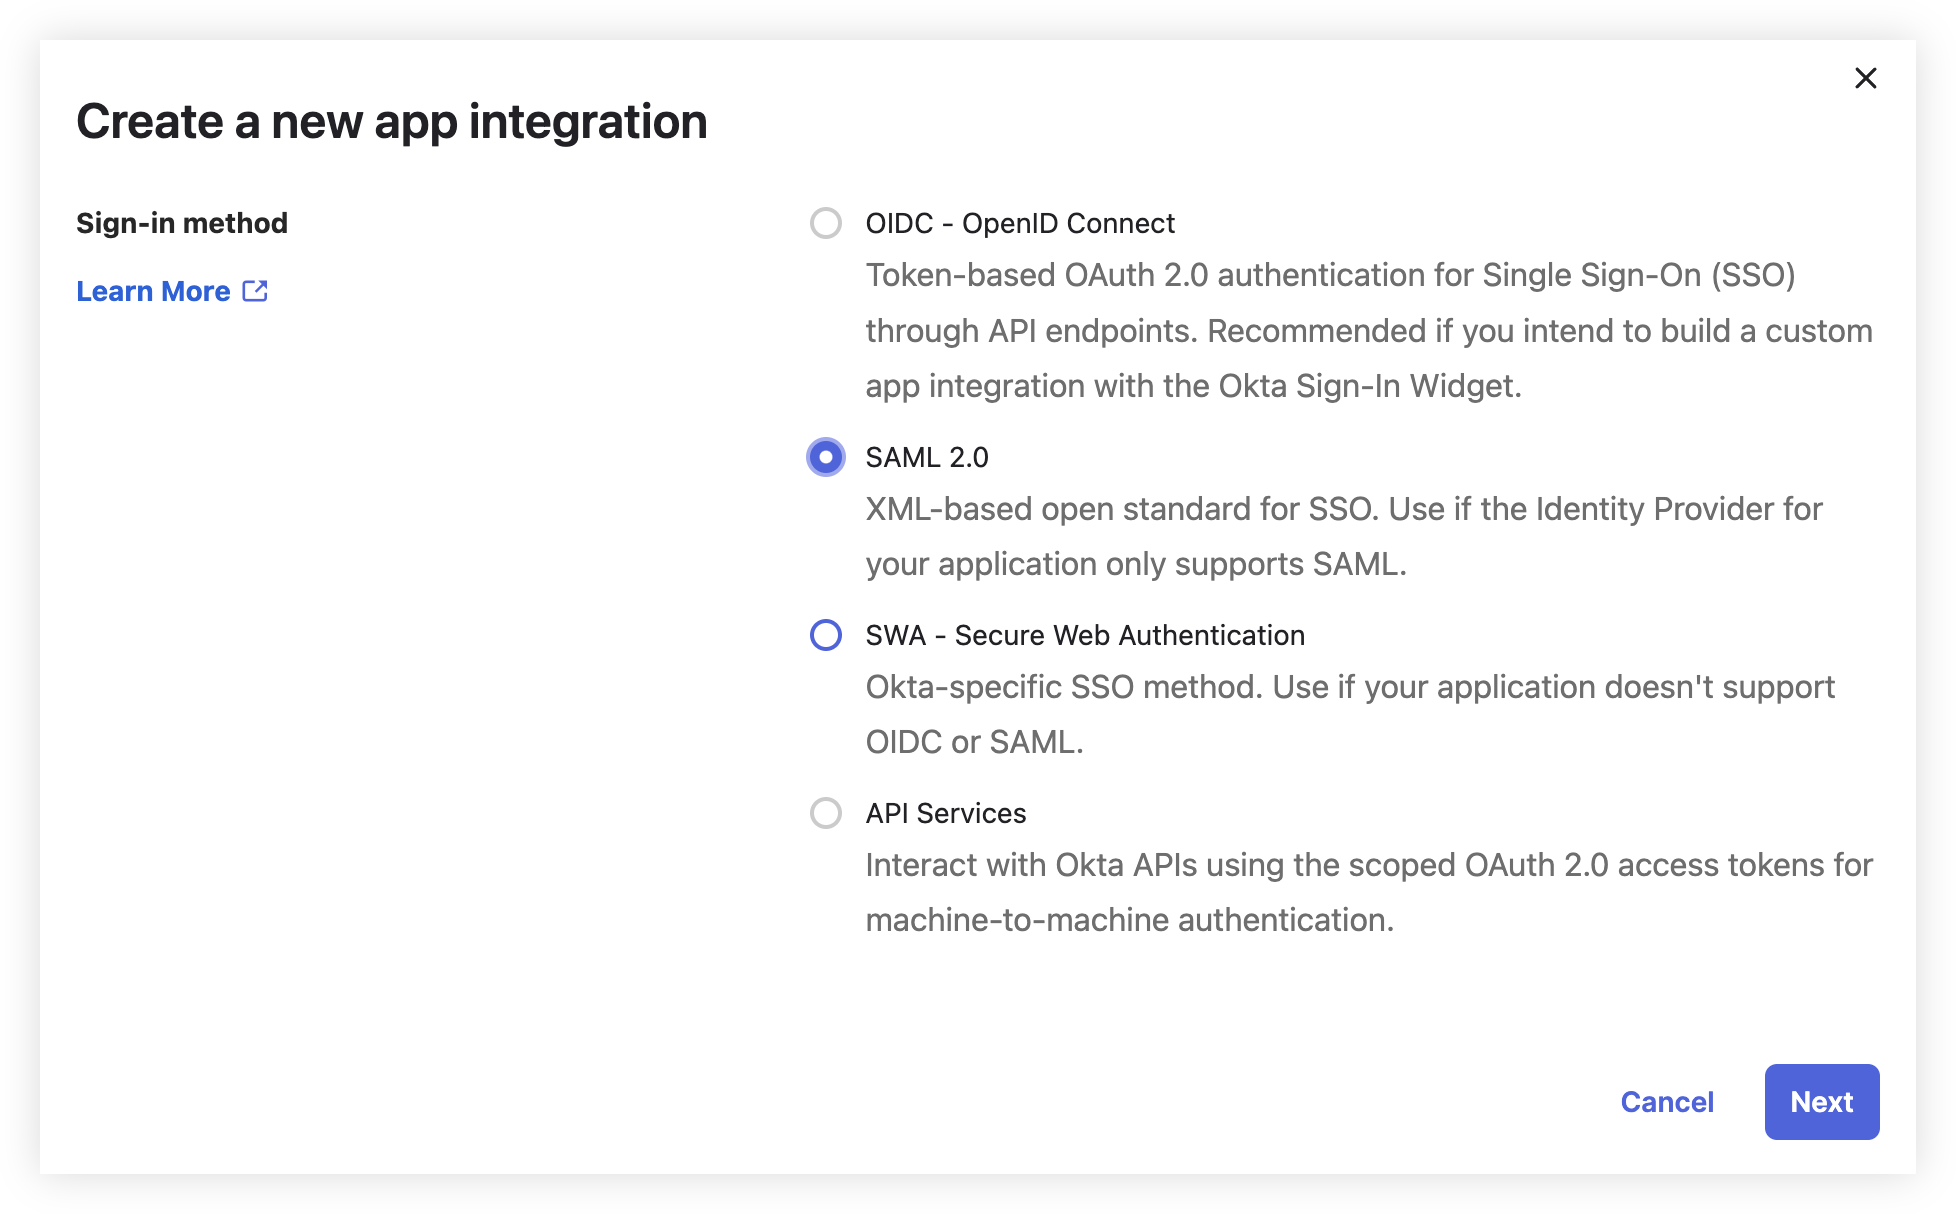Cancel the new app integration

click(1667, 1102)
